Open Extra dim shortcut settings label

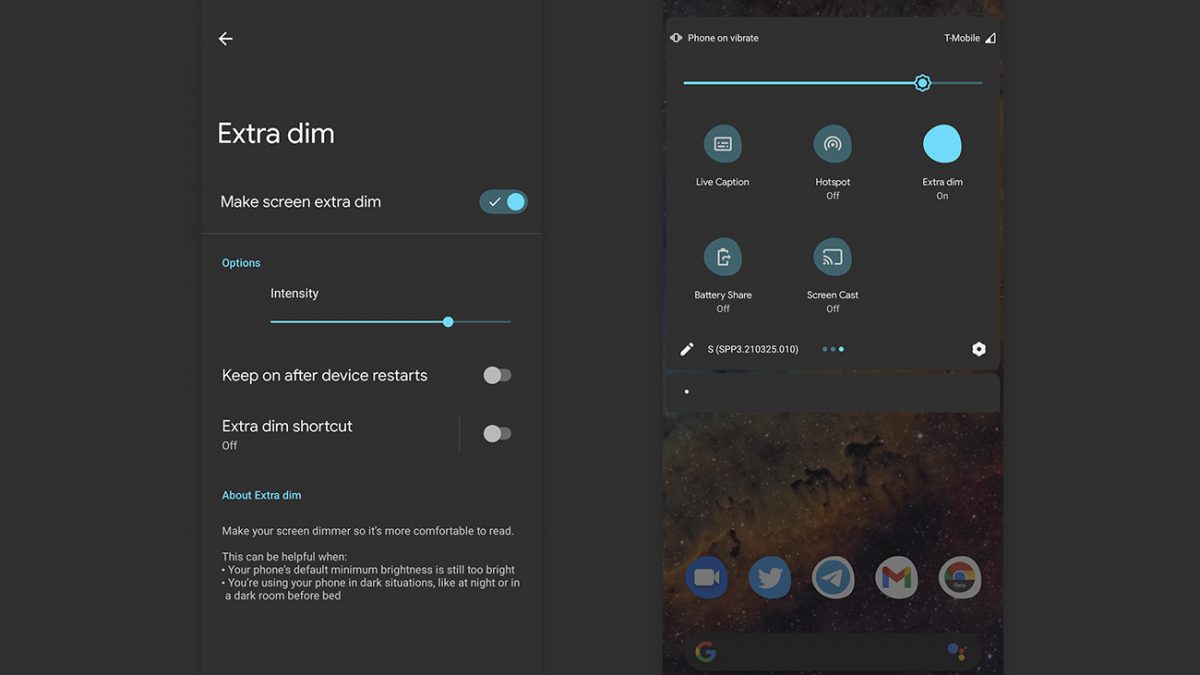coord(288,426)
